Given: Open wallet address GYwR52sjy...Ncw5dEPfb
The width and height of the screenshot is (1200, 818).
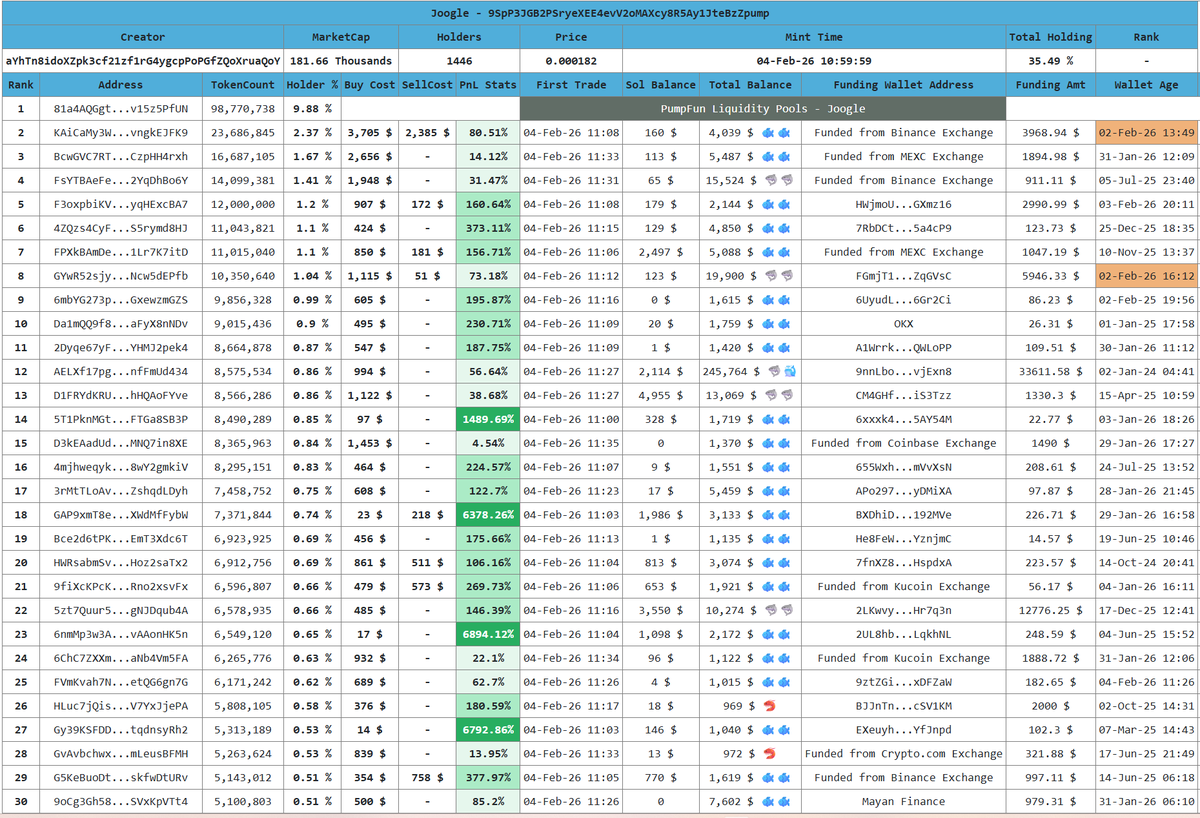Looking at the screenshot, I should [x=120, y=276].
